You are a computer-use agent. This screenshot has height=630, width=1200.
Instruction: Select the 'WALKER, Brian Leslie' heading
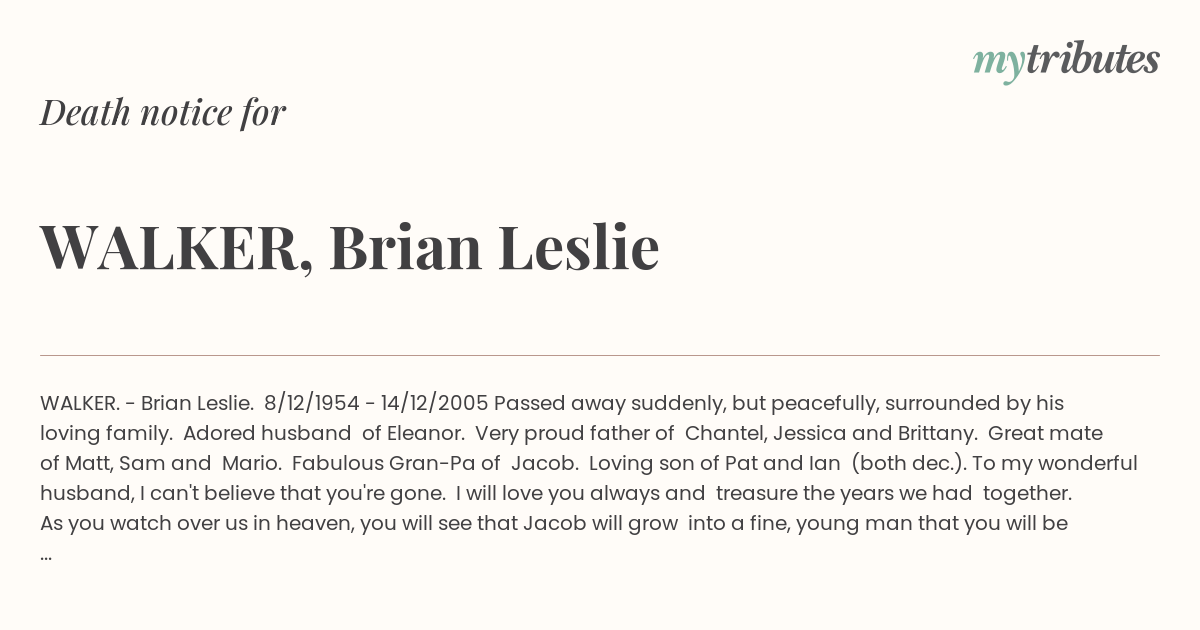click(x=350, y=247)
